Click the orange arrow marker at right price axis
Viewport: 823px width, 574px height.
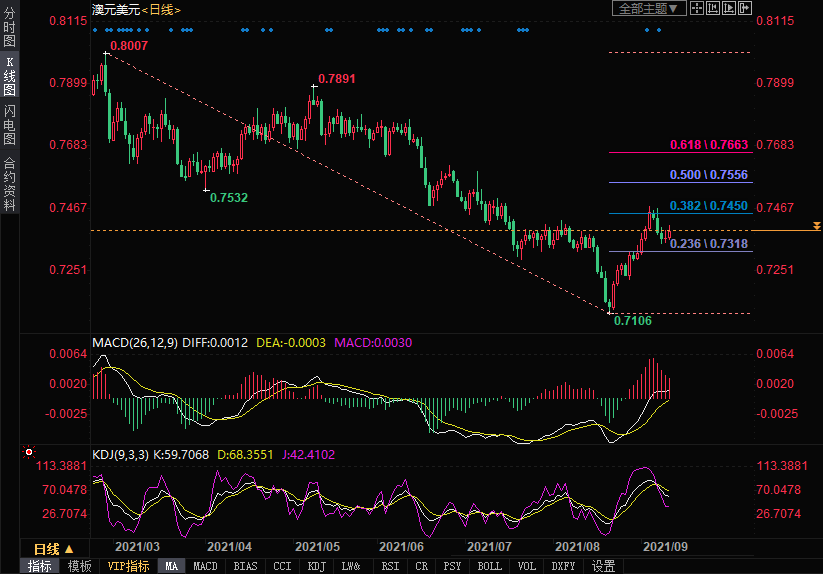[817, 227]
